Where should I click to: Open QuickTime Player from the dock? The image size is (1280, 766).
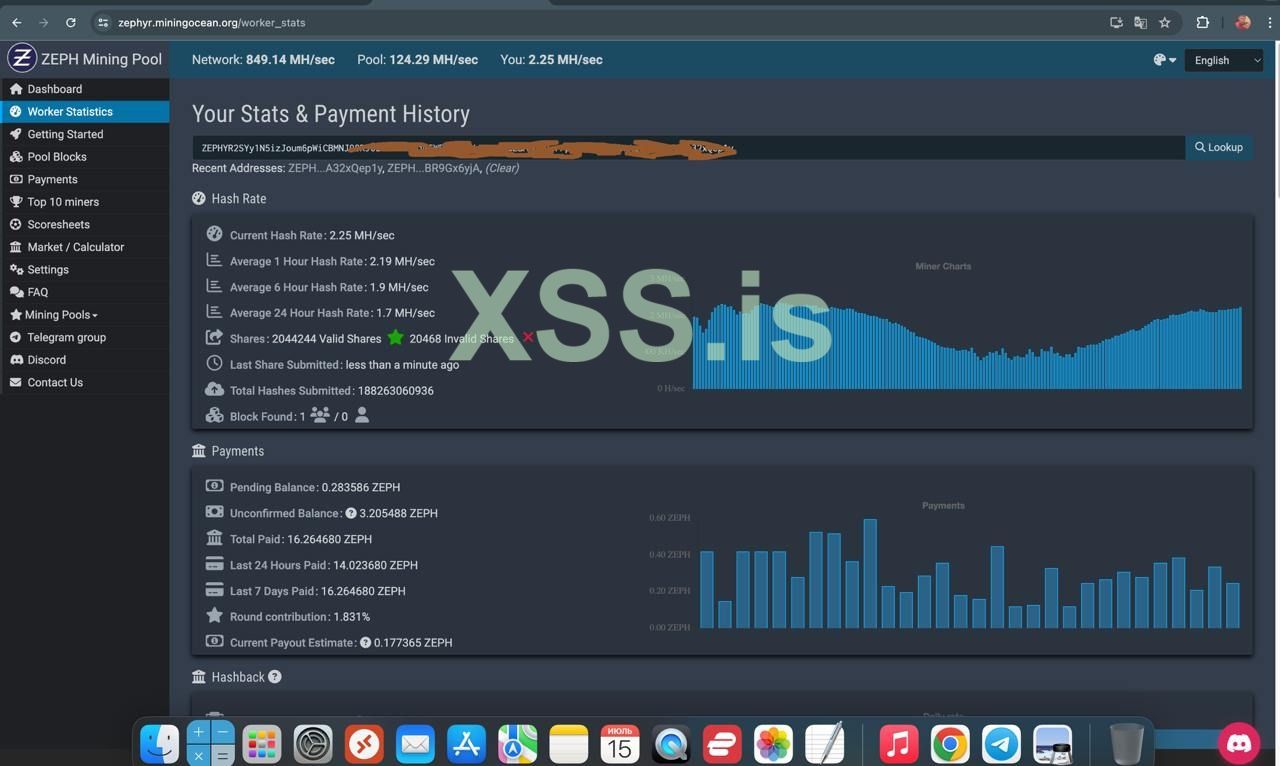(x=671, y=744)
